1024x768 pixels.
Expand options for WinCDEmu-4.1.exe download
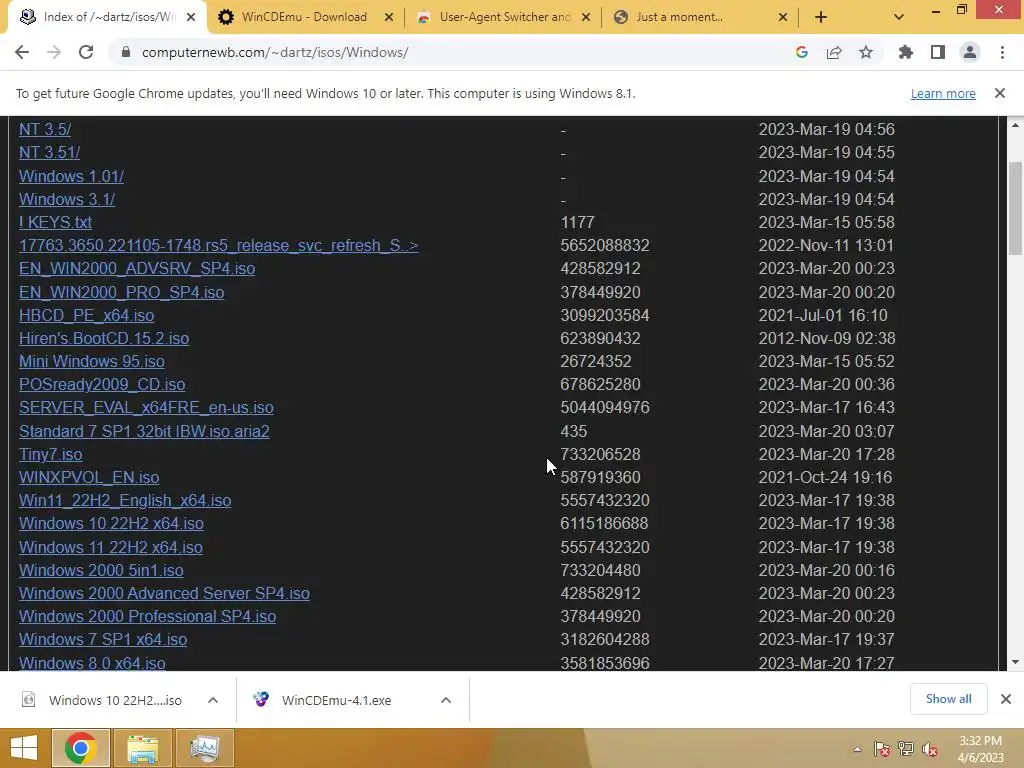(x=446, y=700)
